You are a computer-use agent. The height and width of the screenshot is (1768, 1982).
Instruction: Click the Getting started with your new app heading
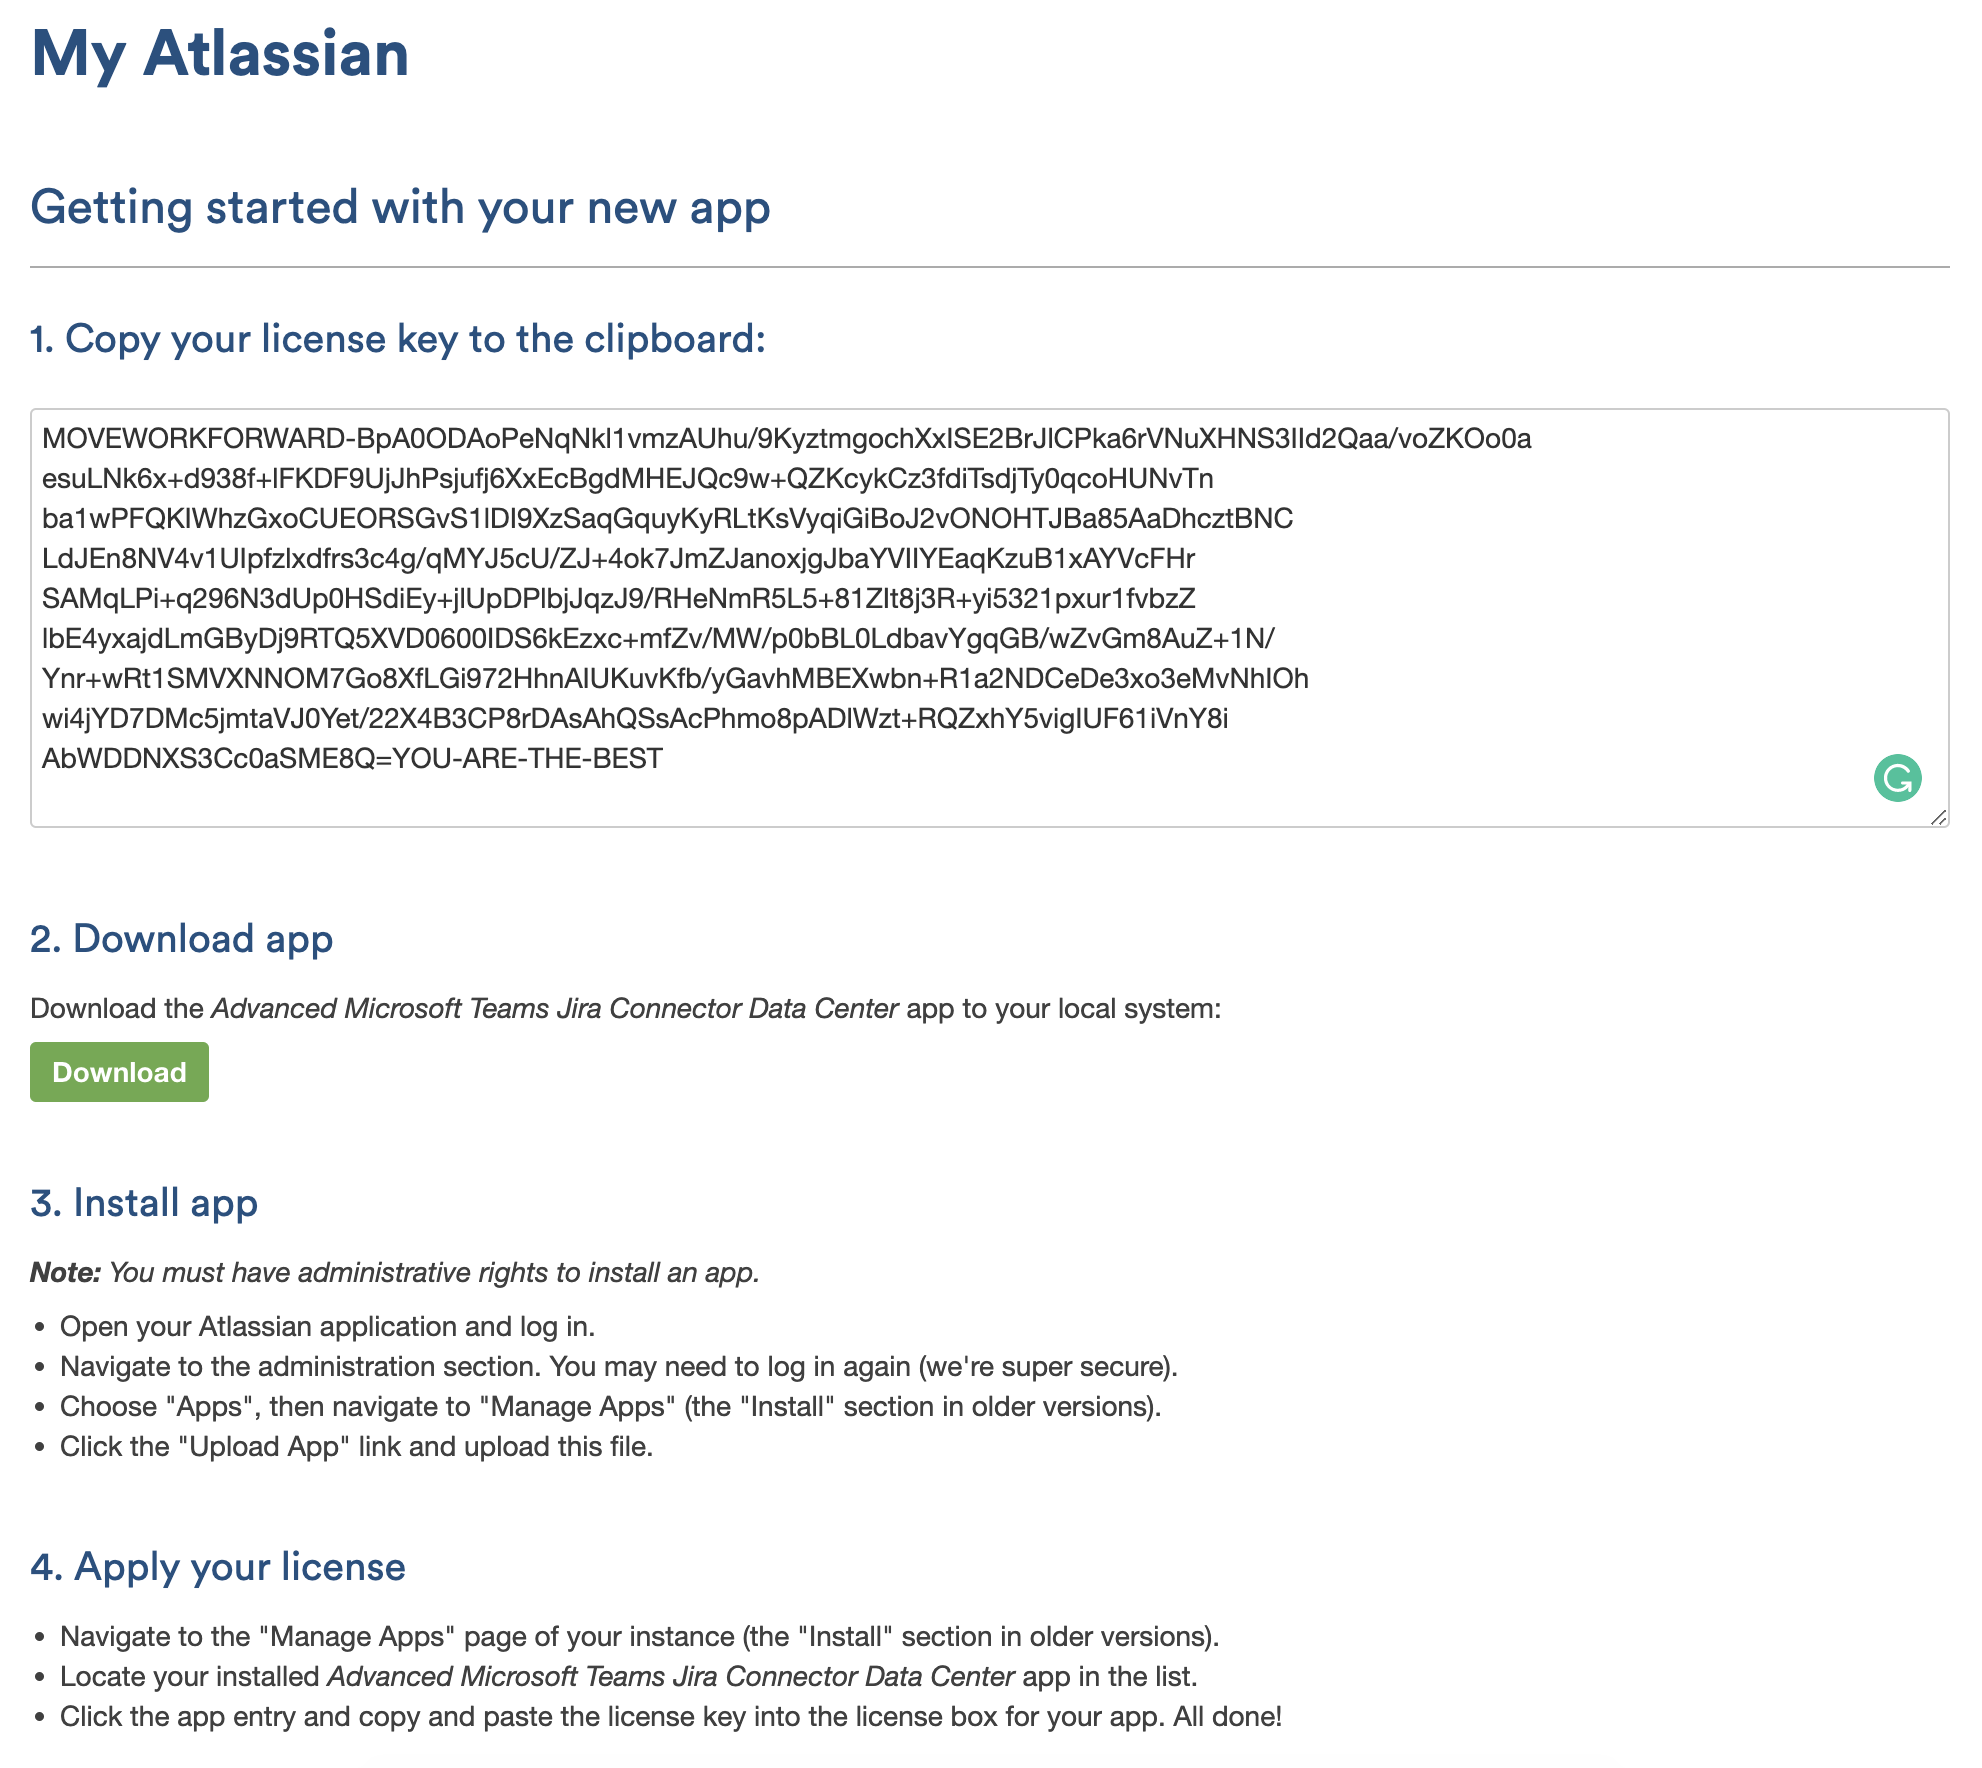pyautogui.click(x=400, y=208)
